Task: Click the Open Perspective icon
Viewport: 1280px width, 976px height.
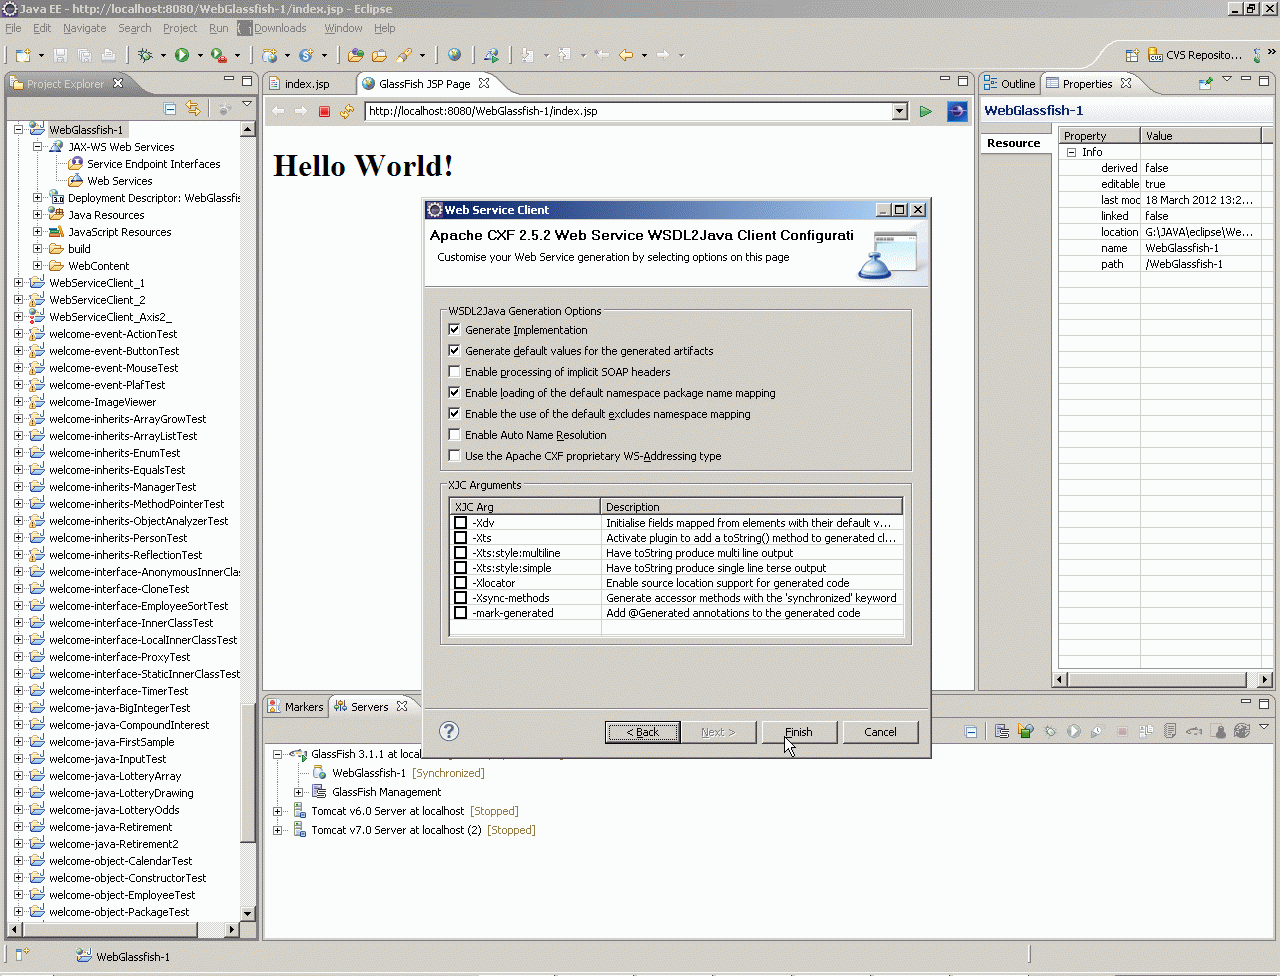Action: (x=1132, y=55)
